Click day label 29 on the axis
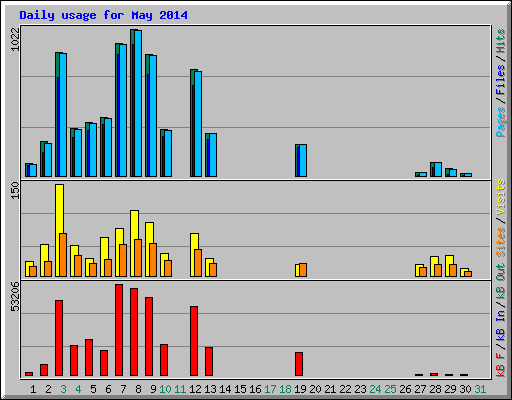This screenshot has height=400, width=512. coord(450,389)
